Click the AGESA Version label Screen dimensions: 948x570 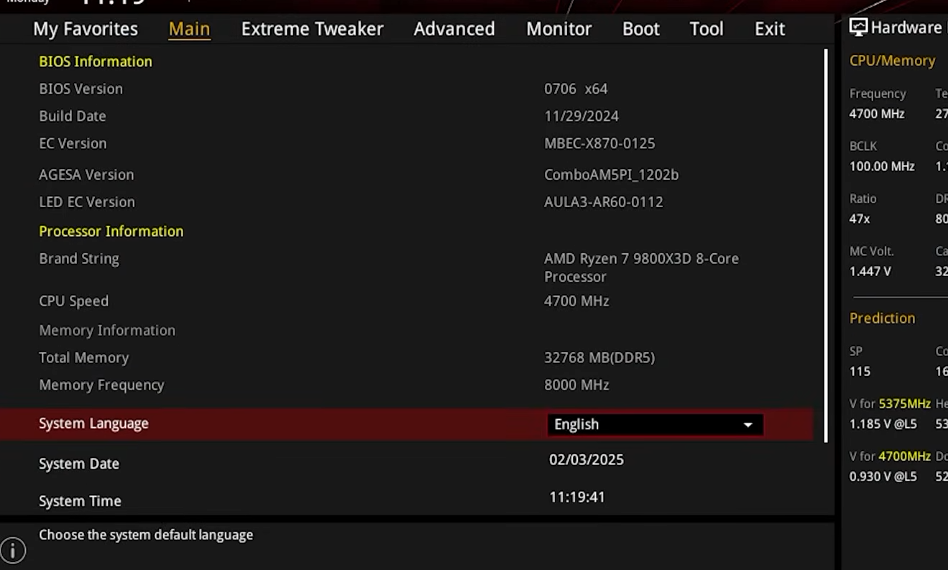86,175
